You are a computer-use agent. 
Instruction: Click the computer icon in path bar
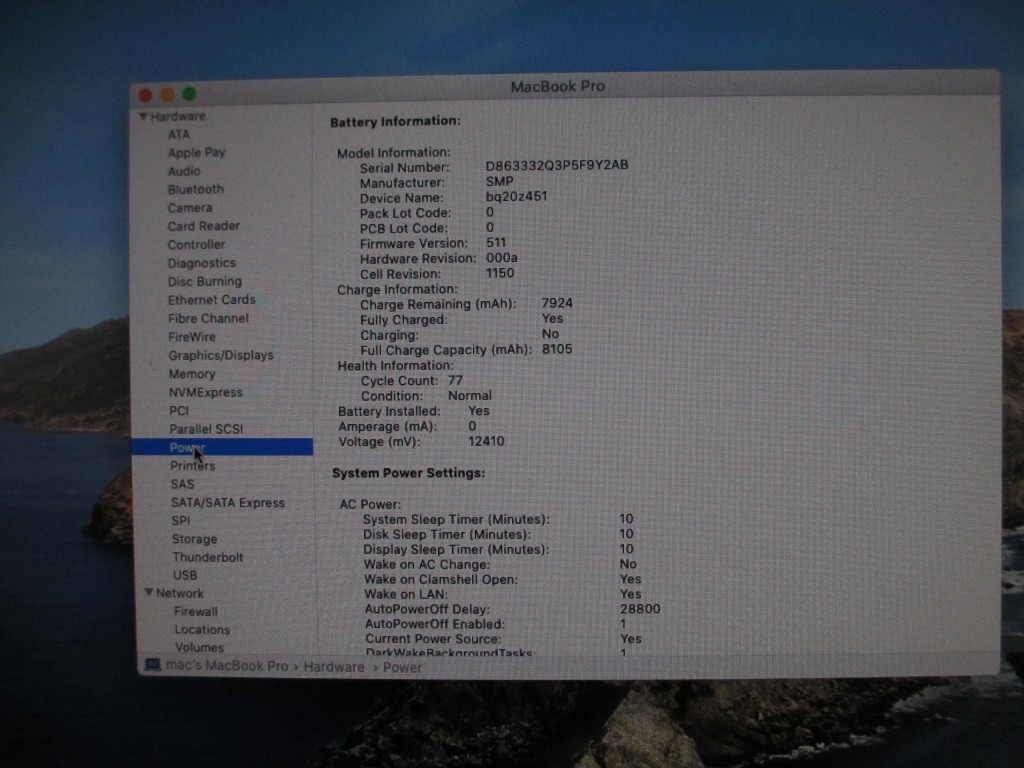tap(153, 665)
